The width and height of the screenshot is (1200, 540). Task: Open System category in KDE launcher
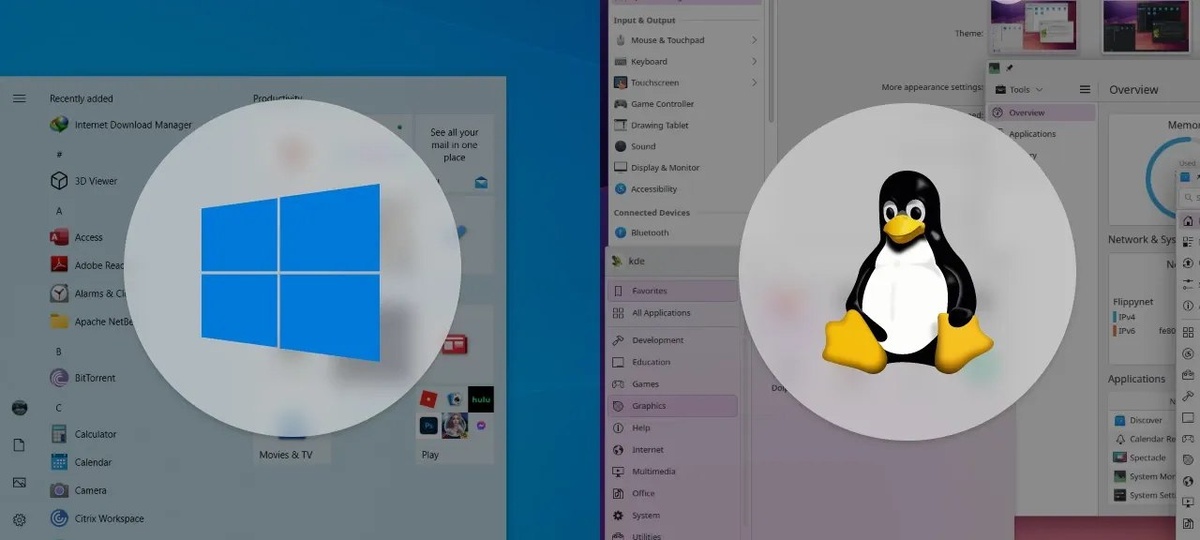point(672,516)
